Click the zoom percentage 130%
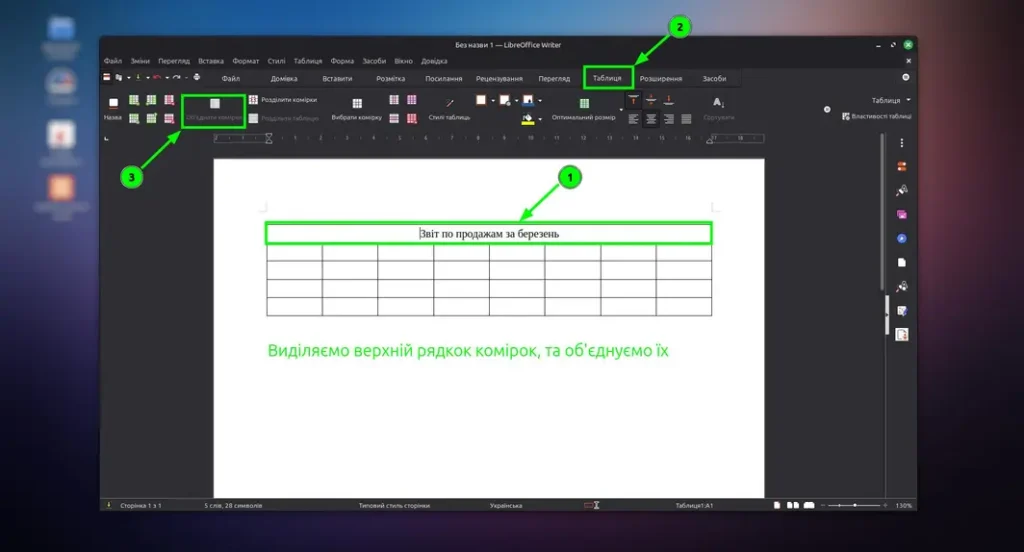Screen dimensions: 1024x552 click(904, 506)
